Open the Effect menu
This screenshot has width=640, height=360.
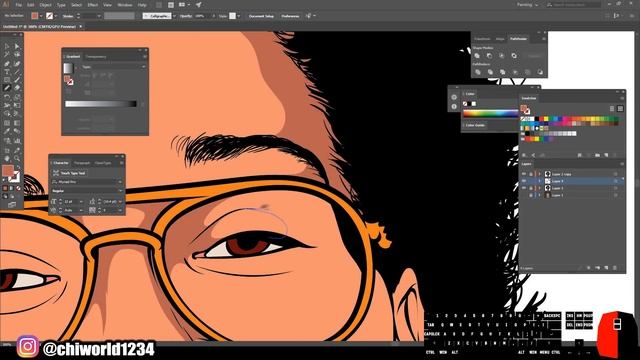point(93,5)
